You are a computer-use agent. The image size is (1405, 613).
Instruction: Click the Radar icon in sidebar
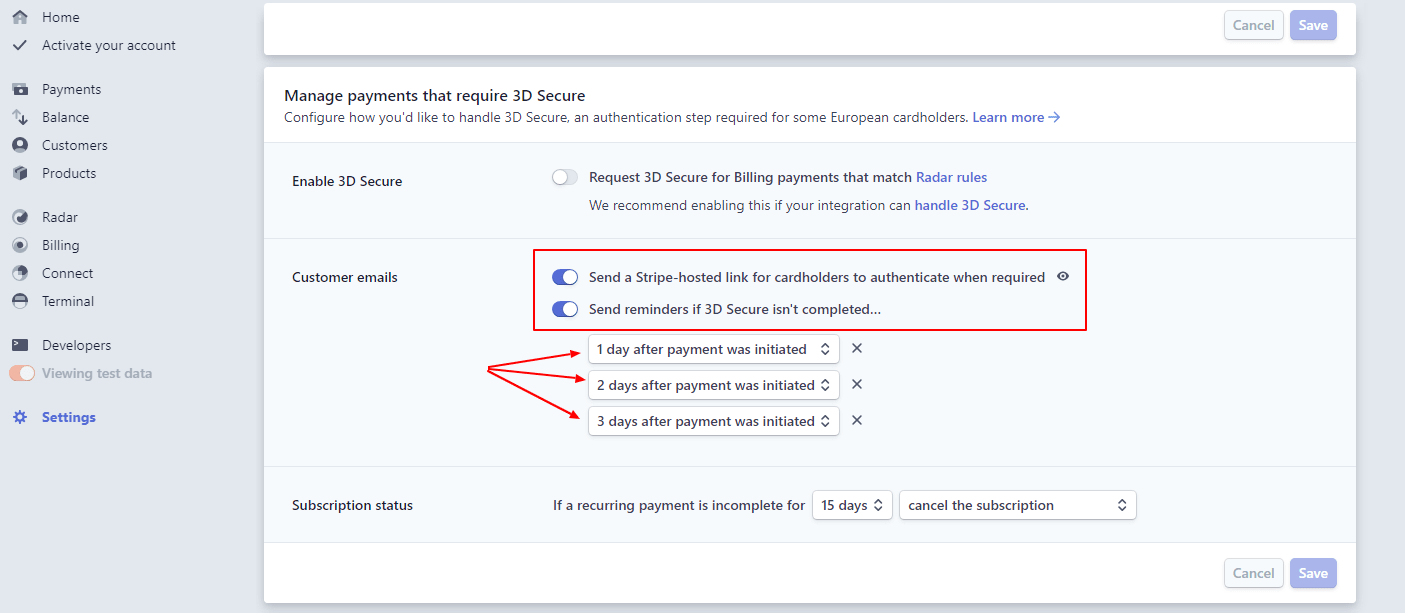point(20,217)
